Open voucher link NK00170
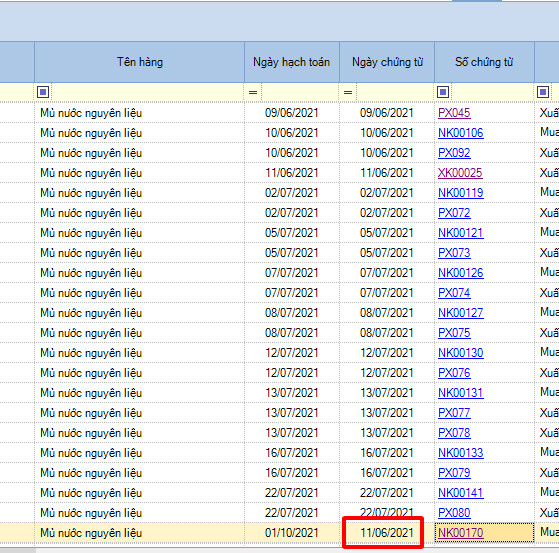 [461, 532]
